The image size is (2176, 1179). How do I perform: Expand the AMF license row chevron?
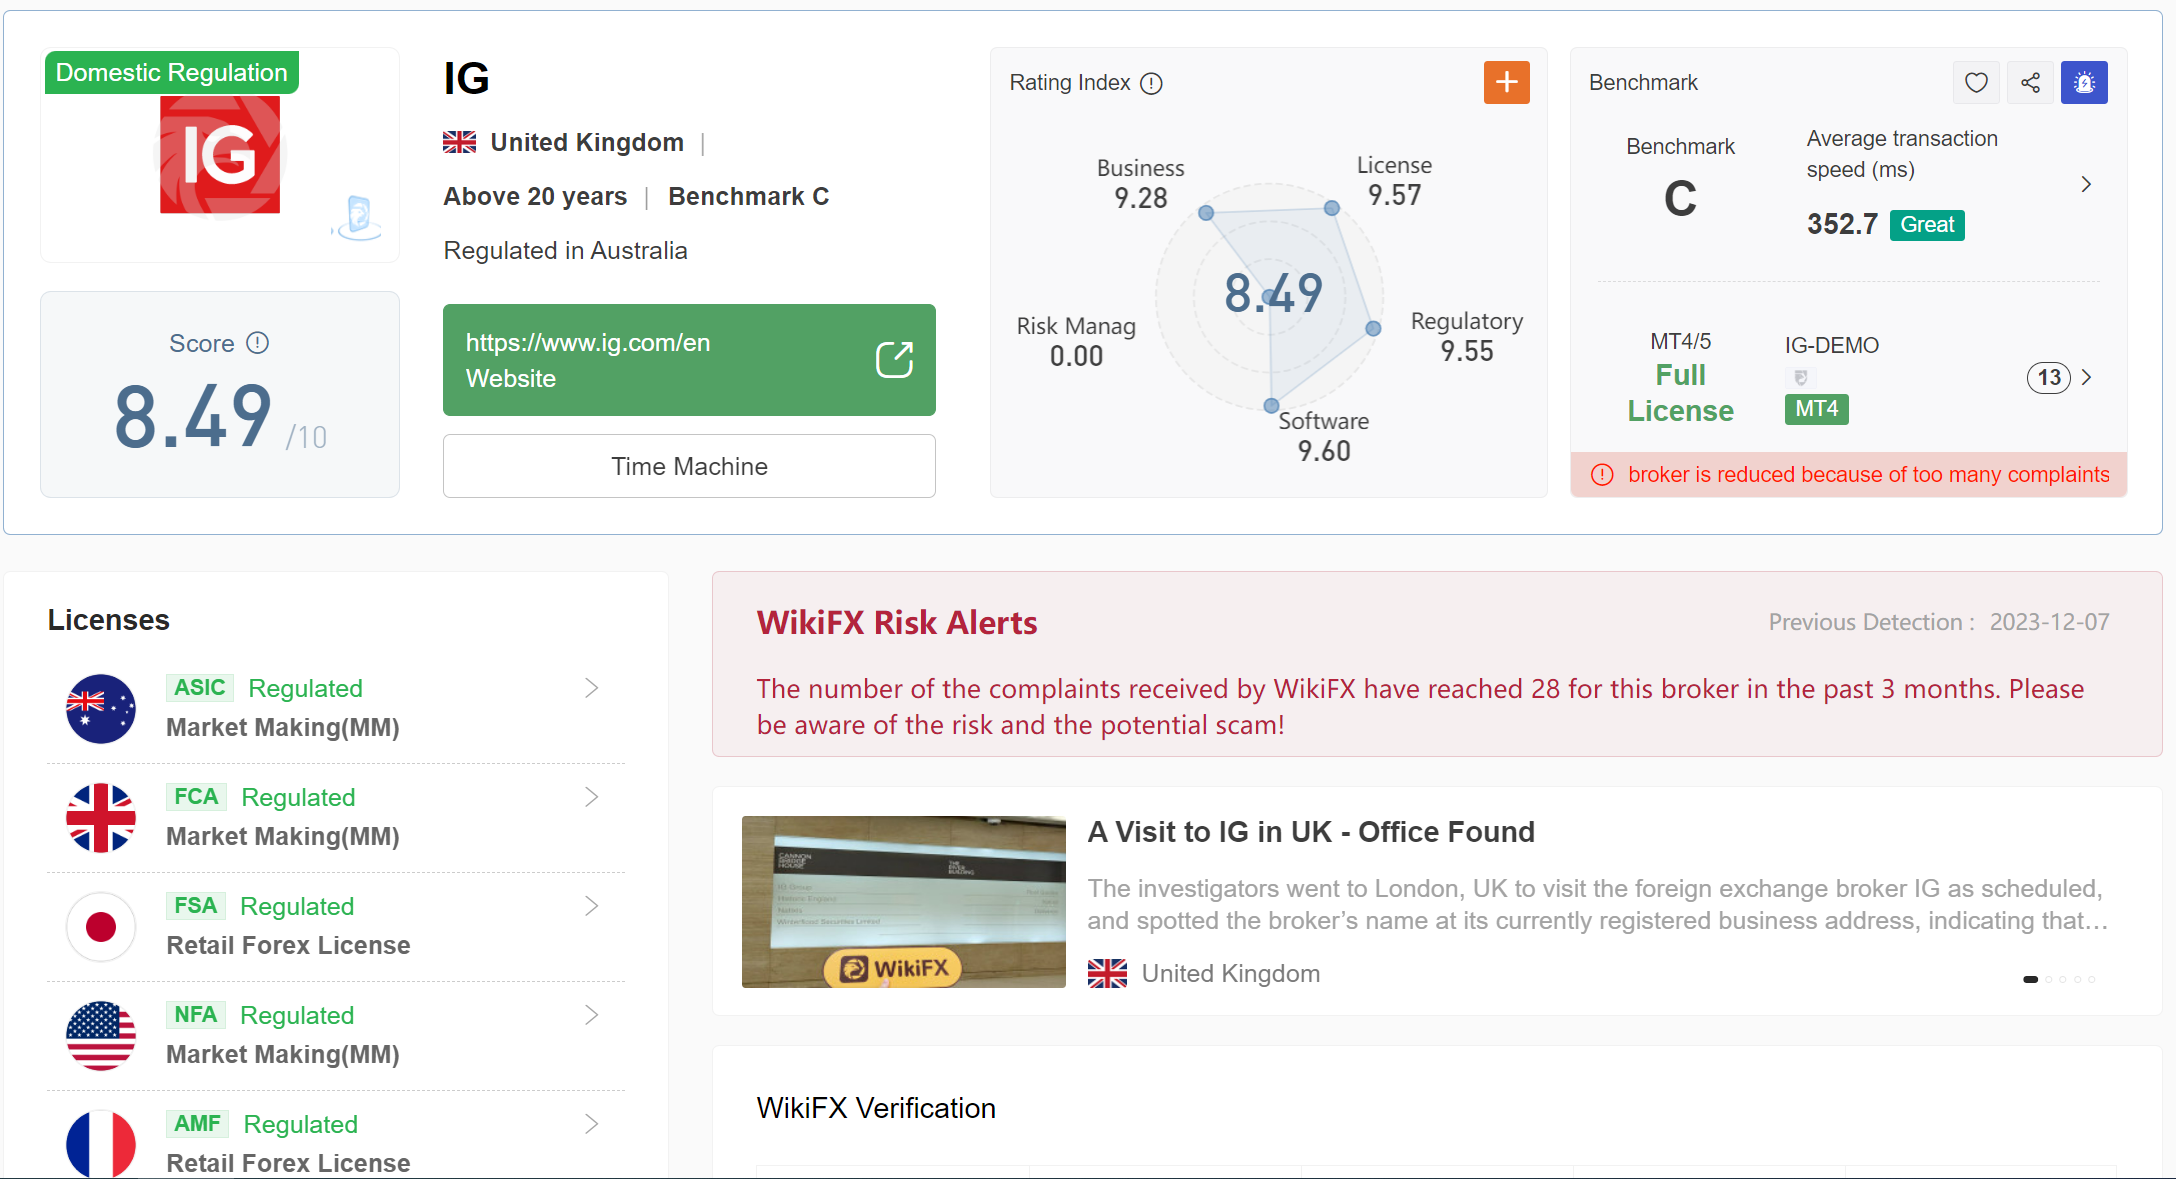[x=592, y=1124]
